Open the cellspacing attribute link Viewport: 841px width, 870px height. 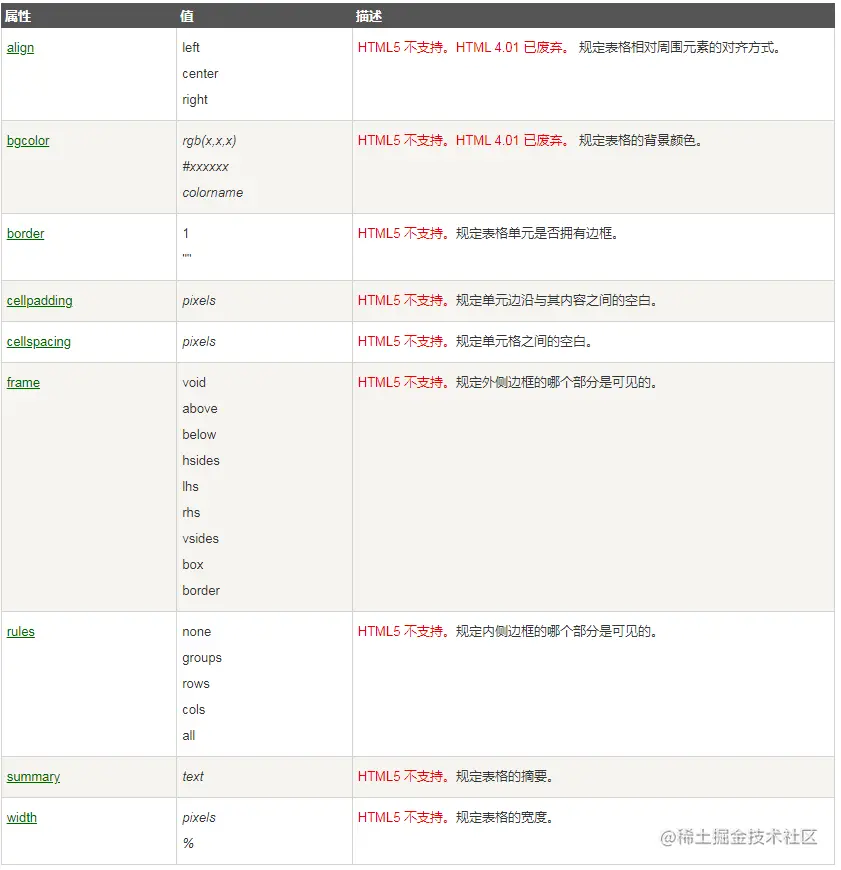38,342
